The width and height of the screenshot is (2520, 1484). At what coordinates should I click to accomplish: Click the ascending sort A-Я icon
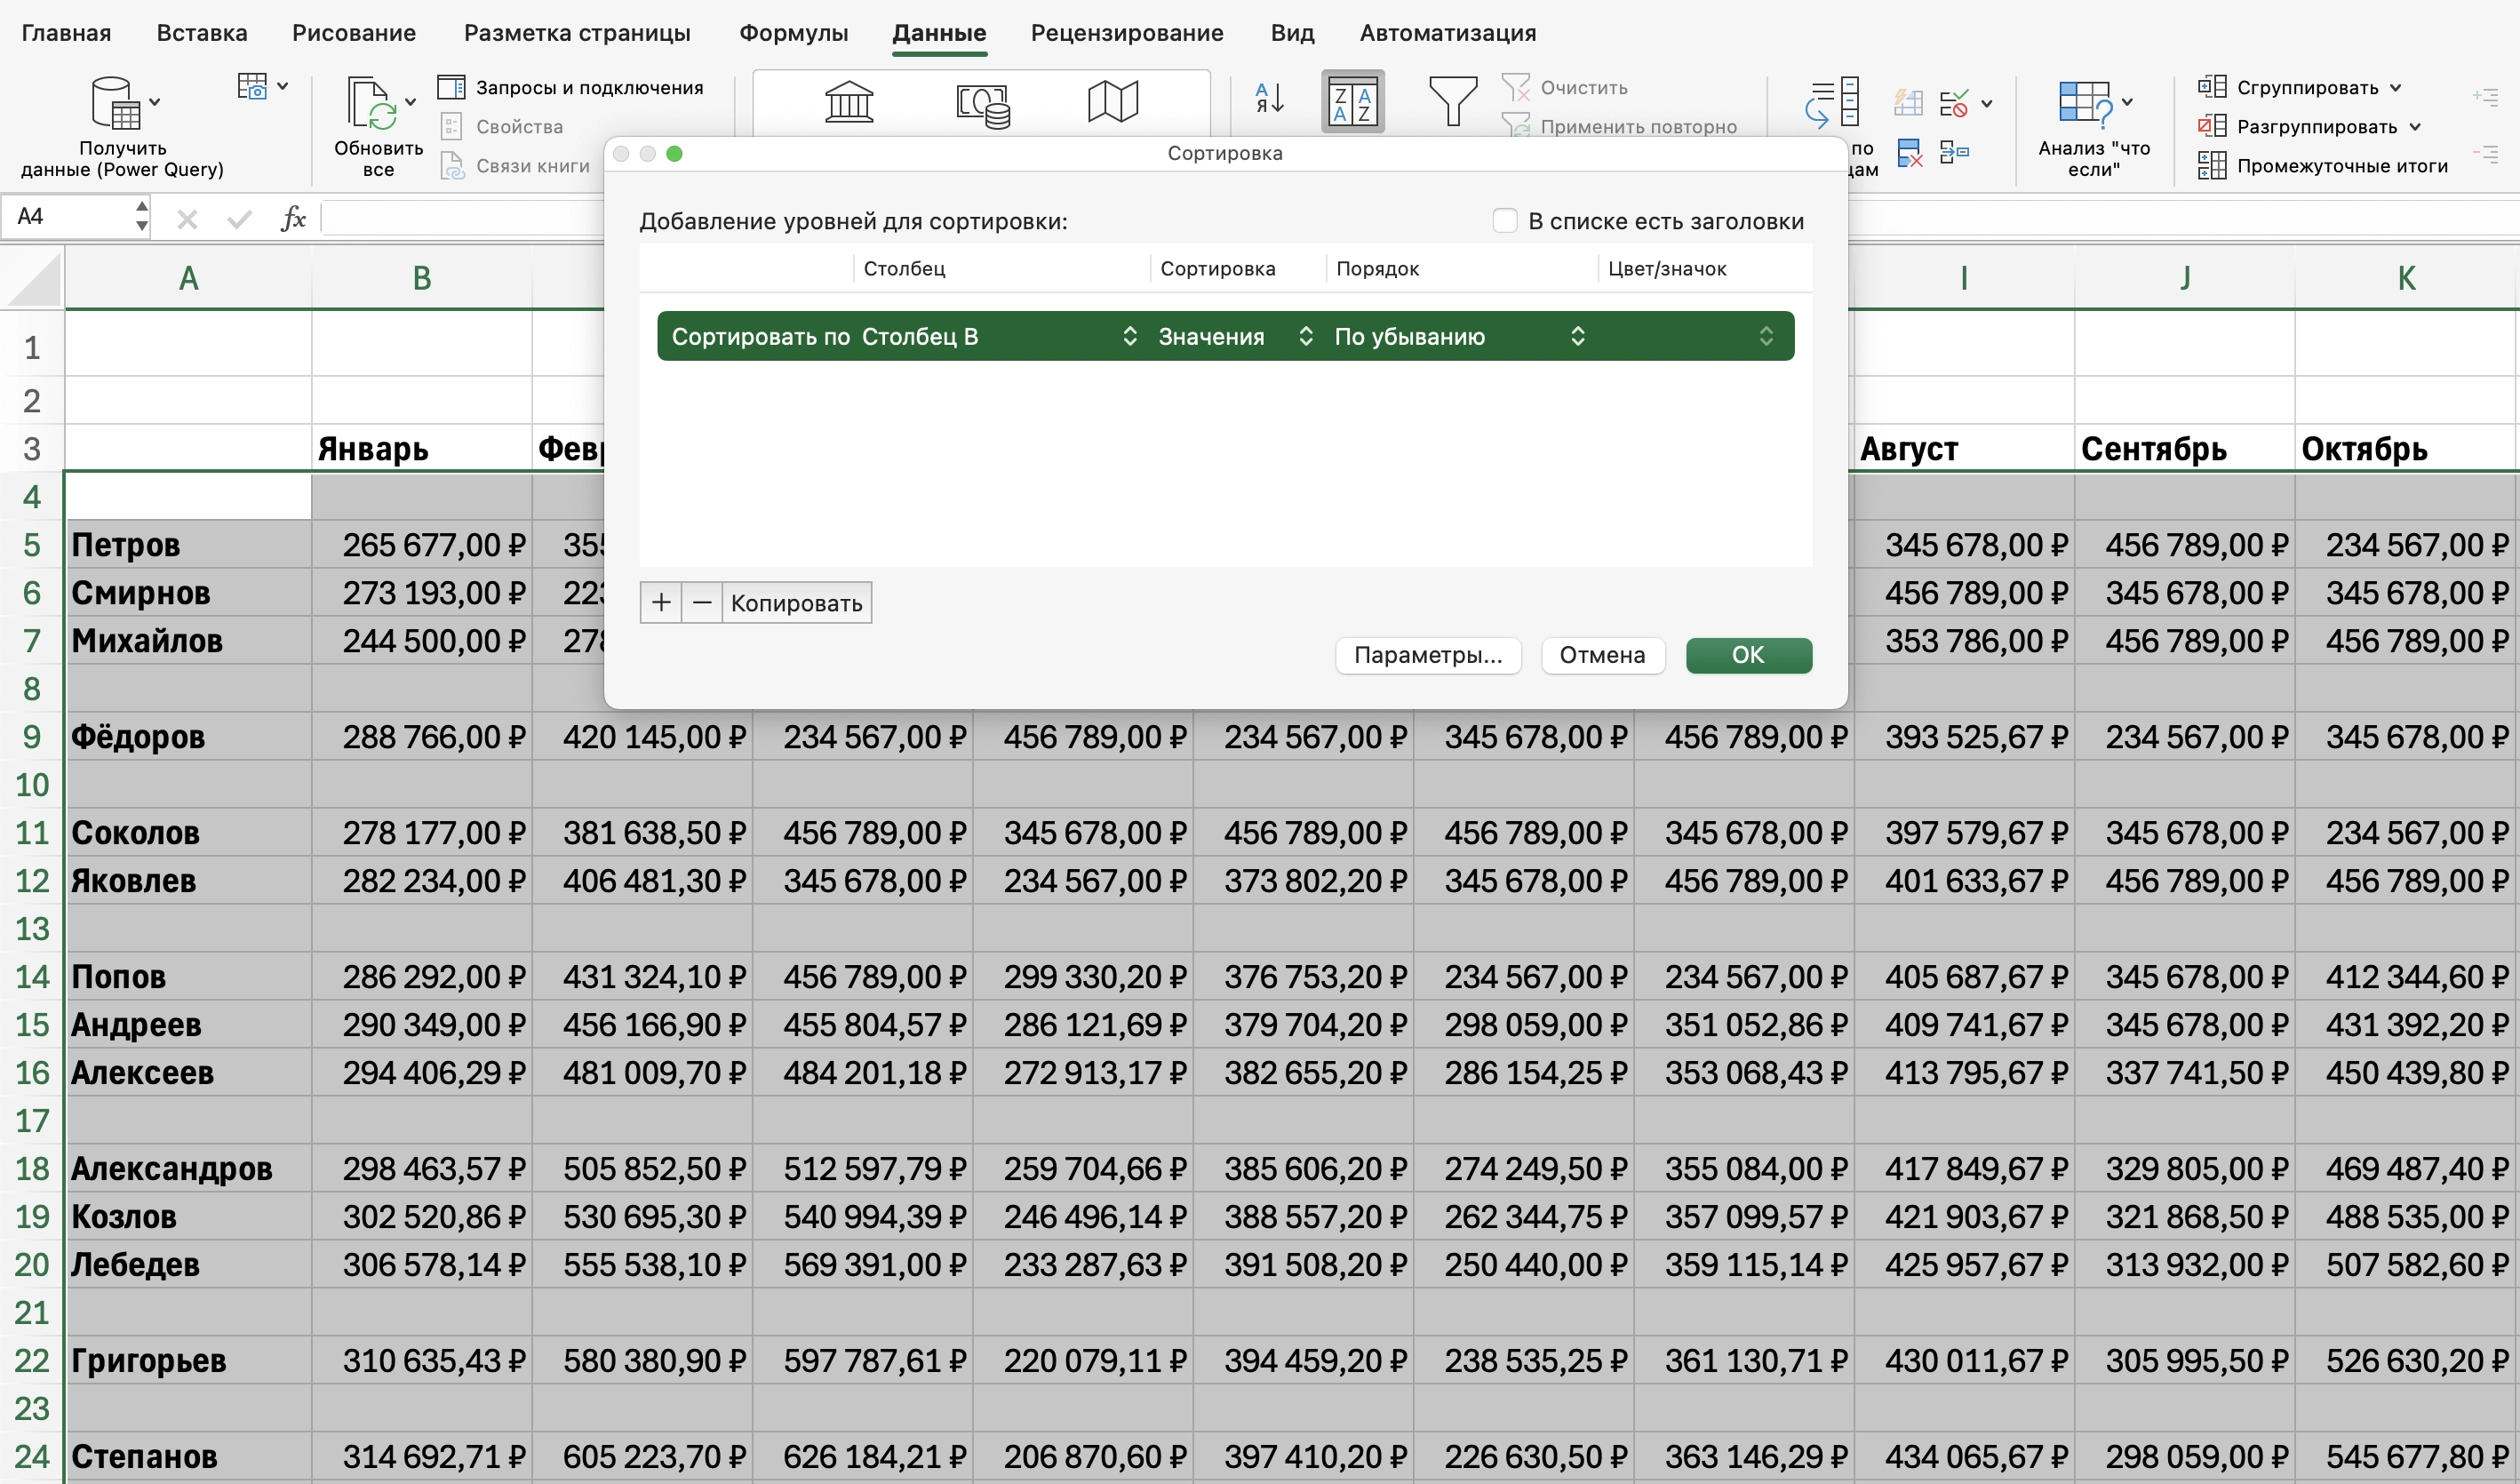pyautogui.click(x=1269, y=99)
